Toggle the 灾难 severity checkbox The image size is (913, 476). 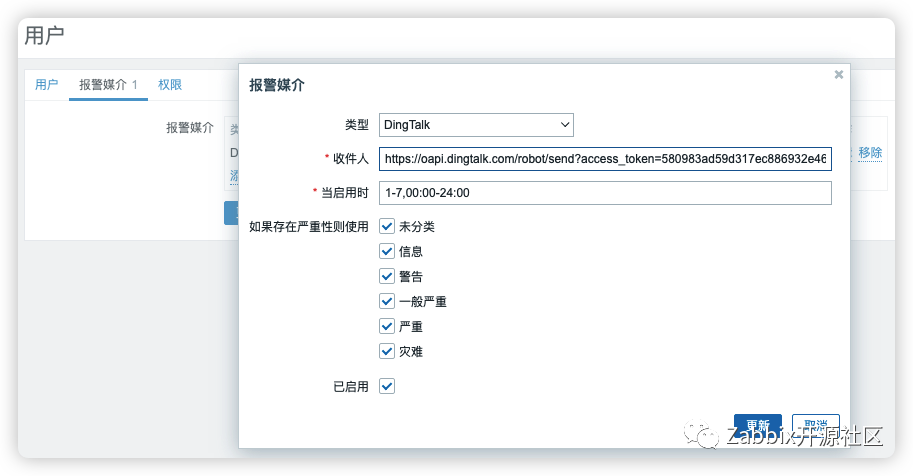387,351
